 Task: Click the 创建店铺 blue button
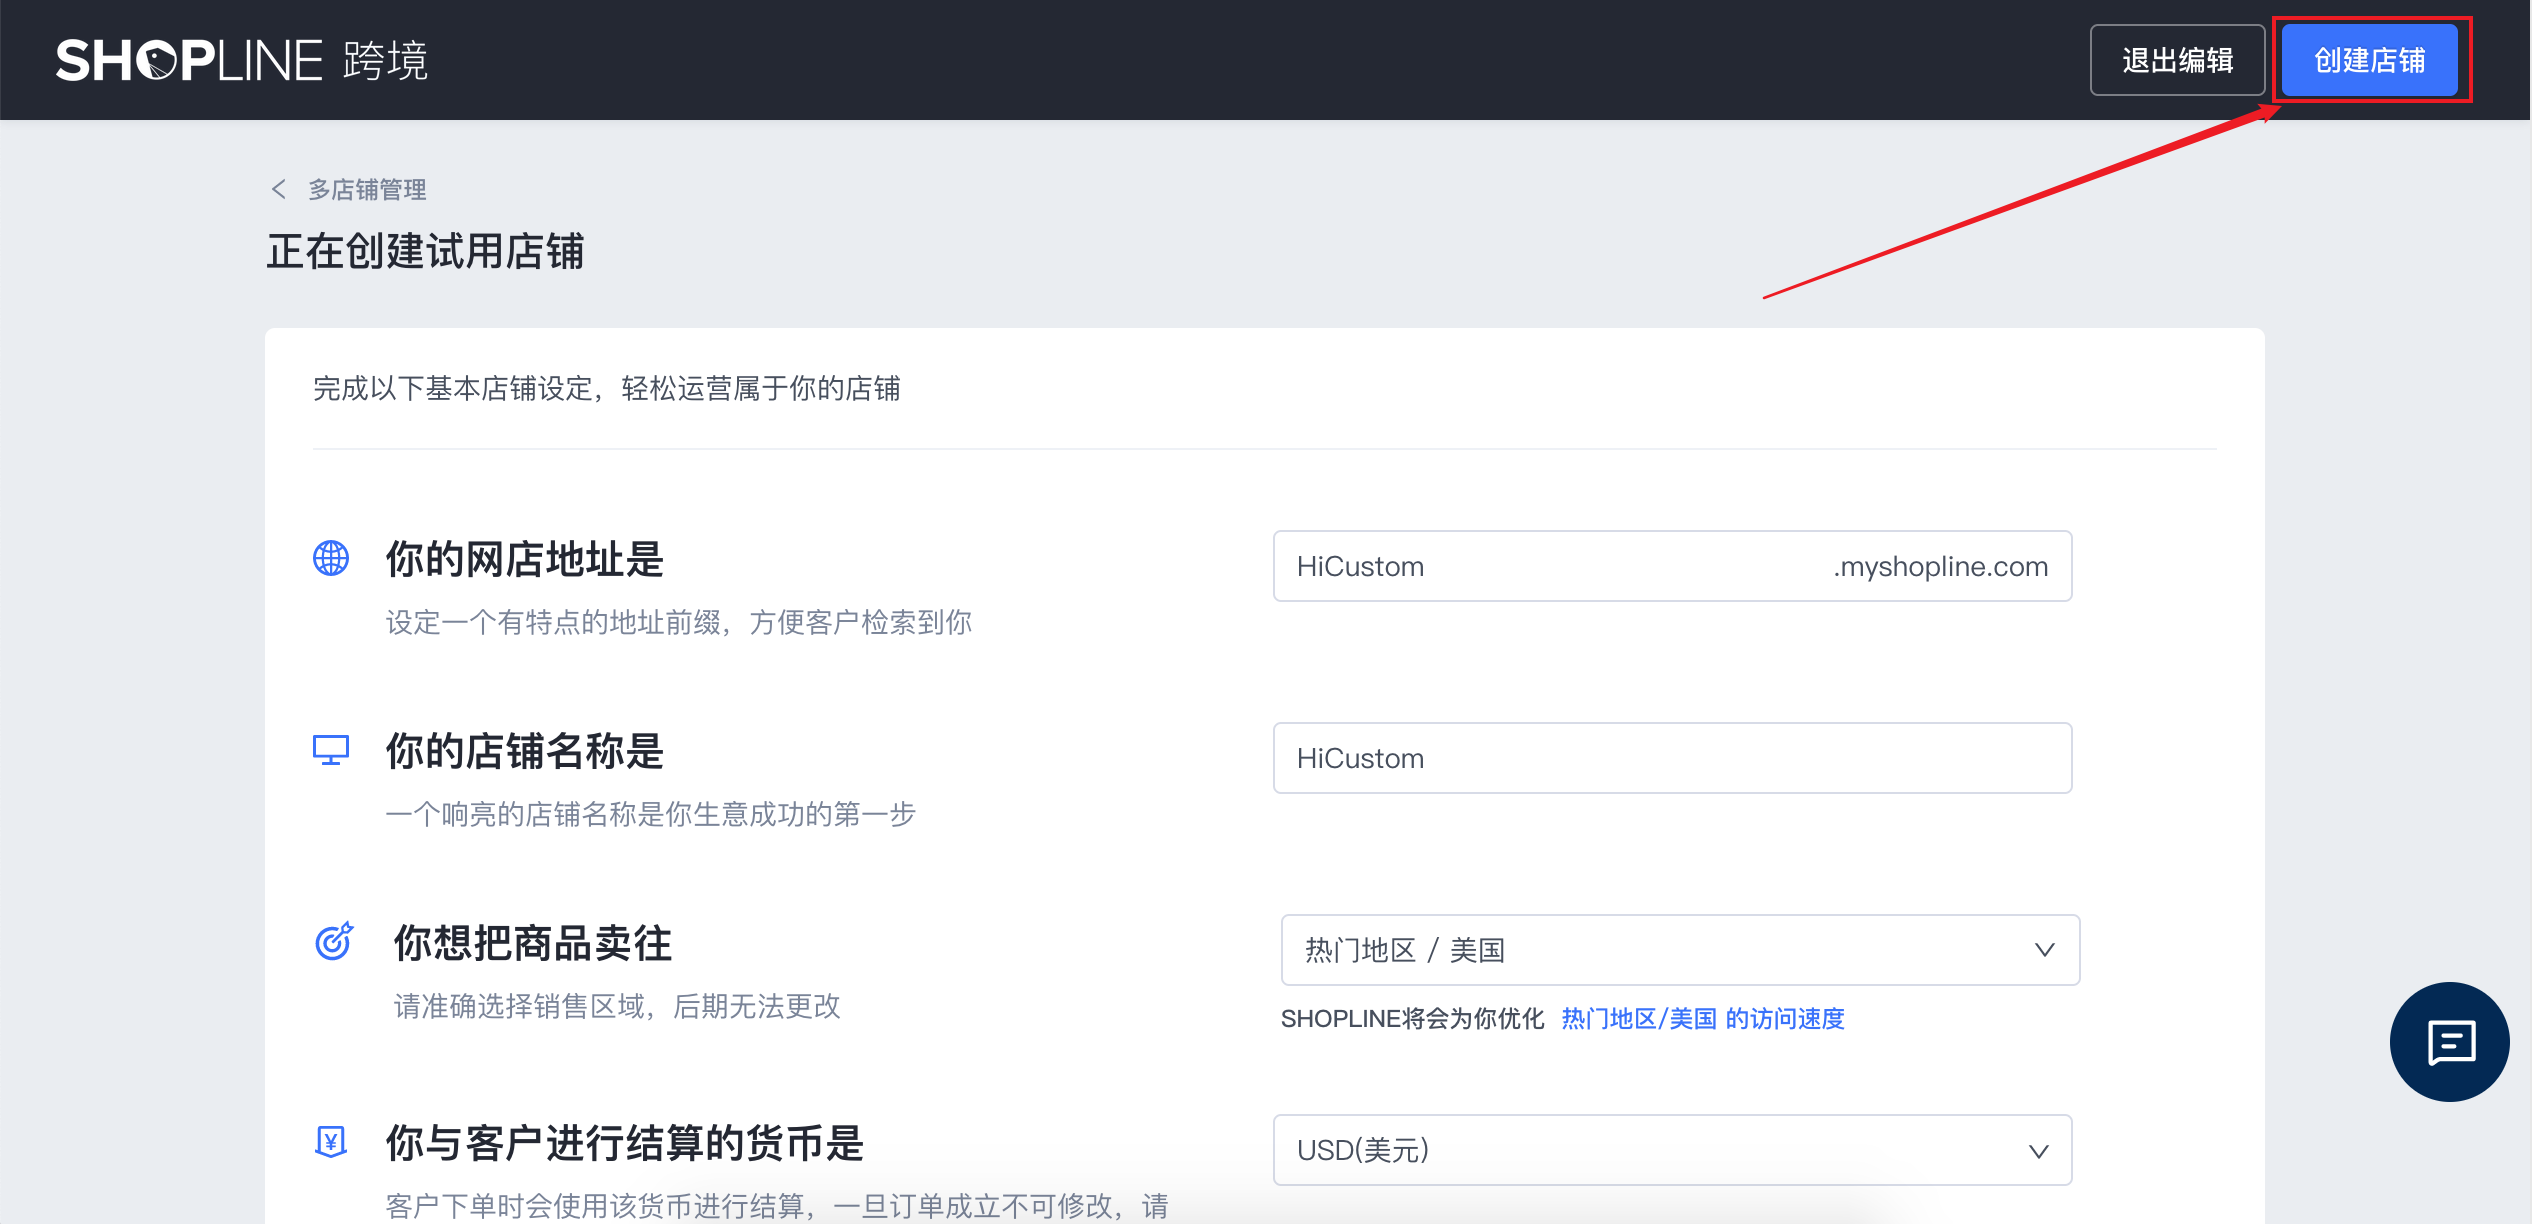2369,61
